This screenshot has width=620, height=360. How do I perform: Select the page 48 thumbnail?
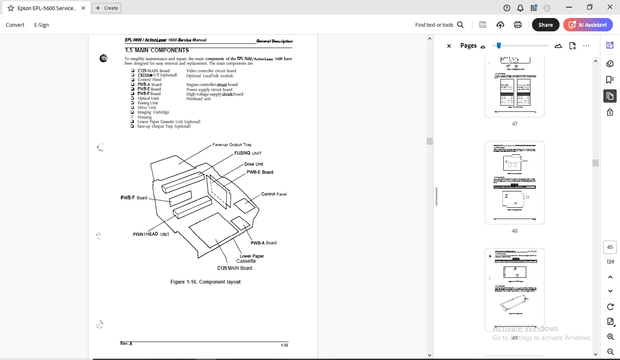point(514,182)
